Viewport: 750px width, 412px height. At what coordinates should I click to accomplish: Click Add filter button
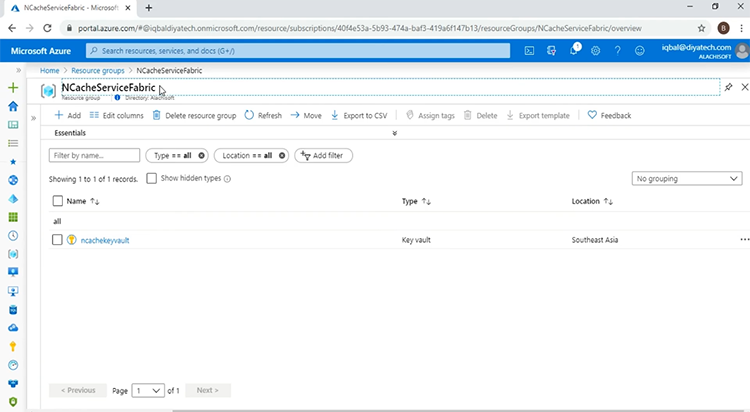[x=323, y=156]
